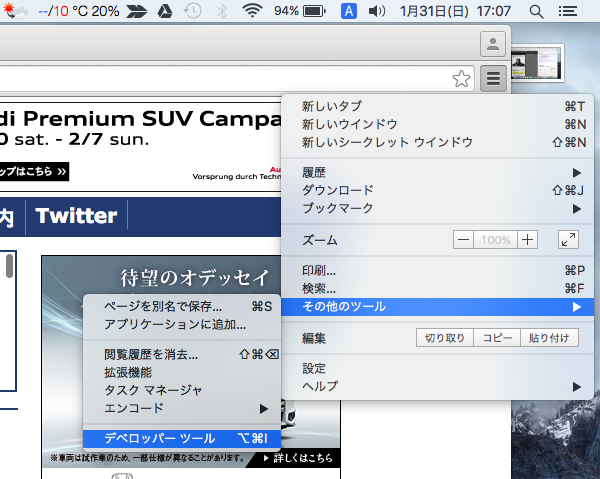This screenshot has height=479, width=600.
Task: Expand the ブックマーク submenu
Action: [x=437, y=209]
